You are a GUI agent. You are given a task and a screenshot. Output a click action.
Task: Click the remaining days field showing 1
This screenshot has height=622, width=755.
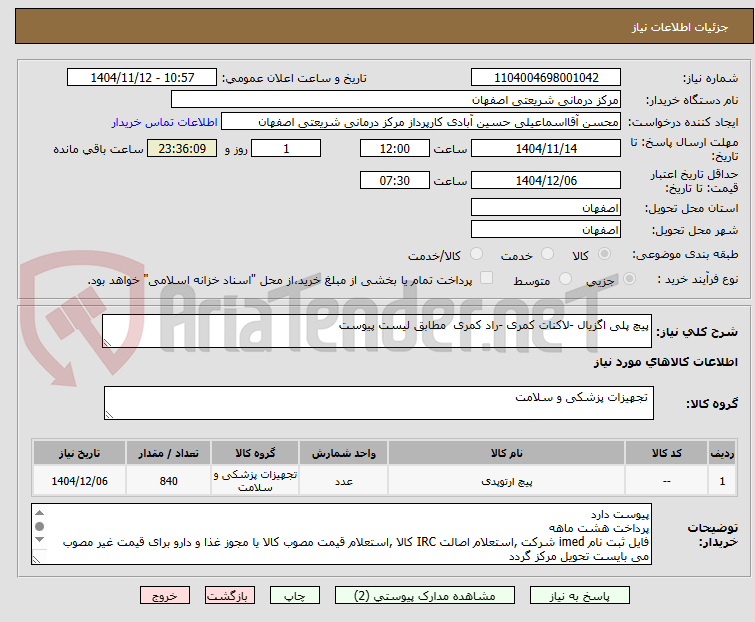tap(286, 148)
